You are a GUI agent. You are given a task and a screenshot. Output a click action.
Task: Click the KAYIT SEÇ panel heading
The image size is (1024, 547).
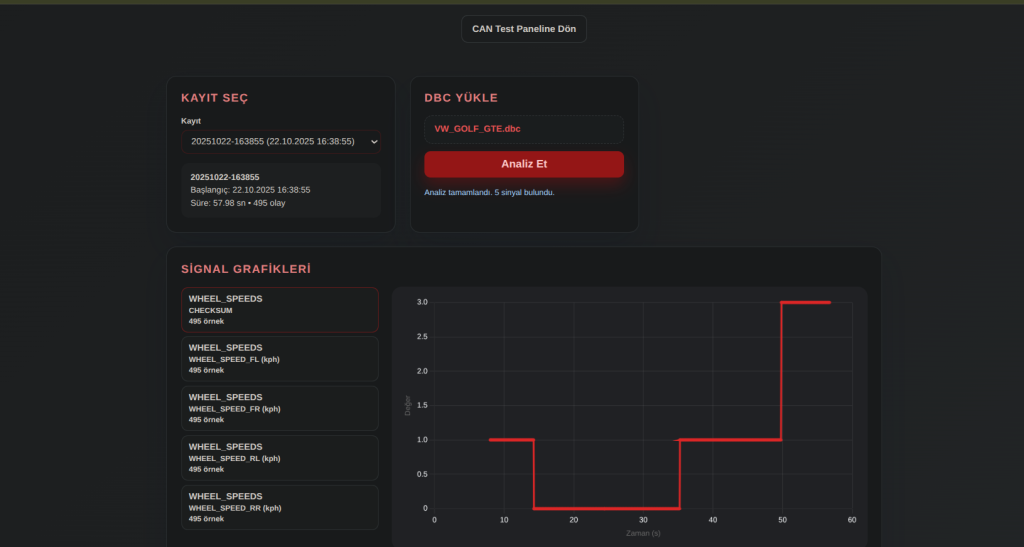[214, 98]
